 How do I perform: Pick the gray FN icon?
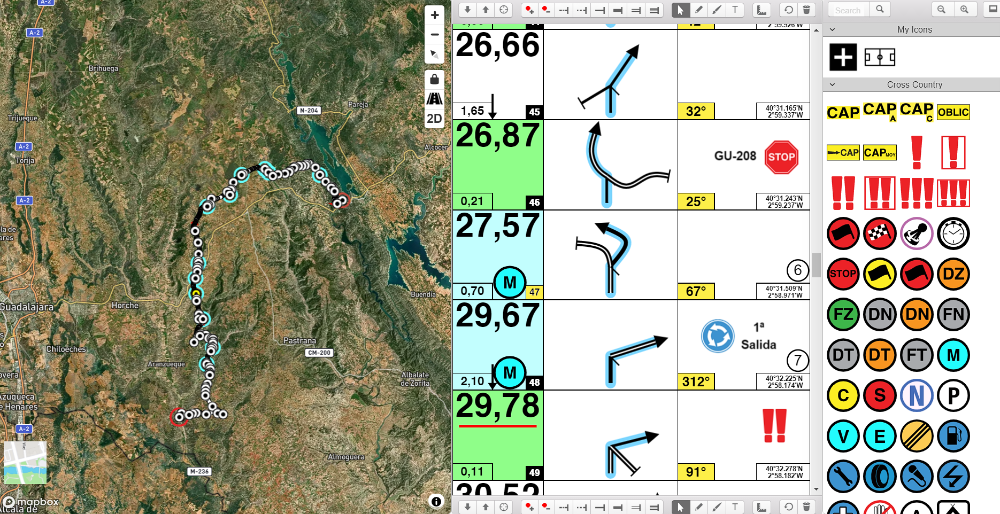click(x=953, y=314)
